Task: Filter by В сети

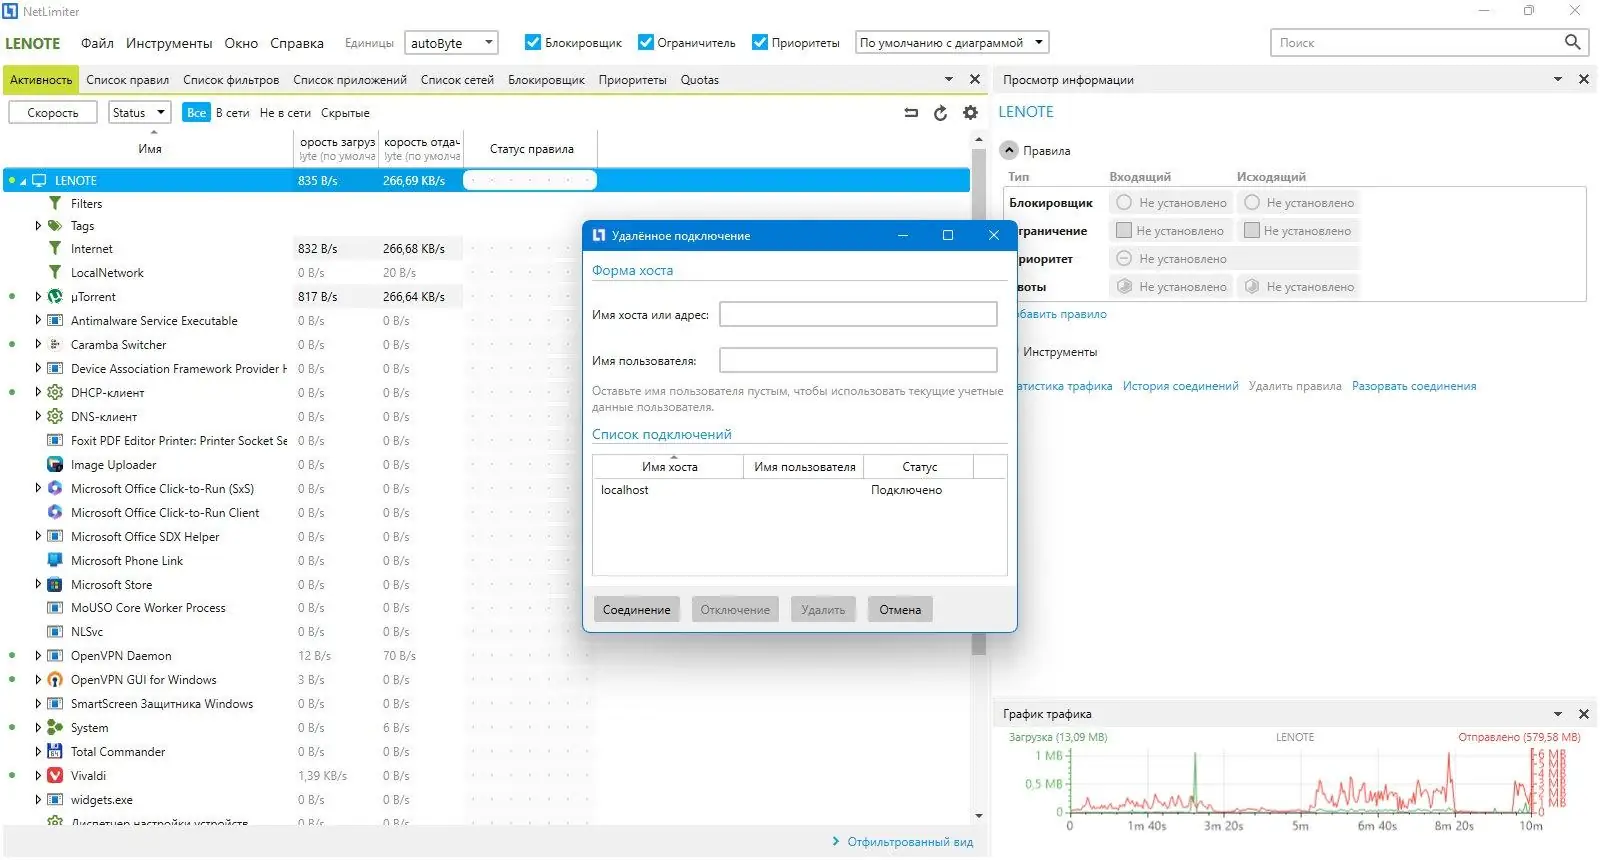Action: [x=233, y=113]
